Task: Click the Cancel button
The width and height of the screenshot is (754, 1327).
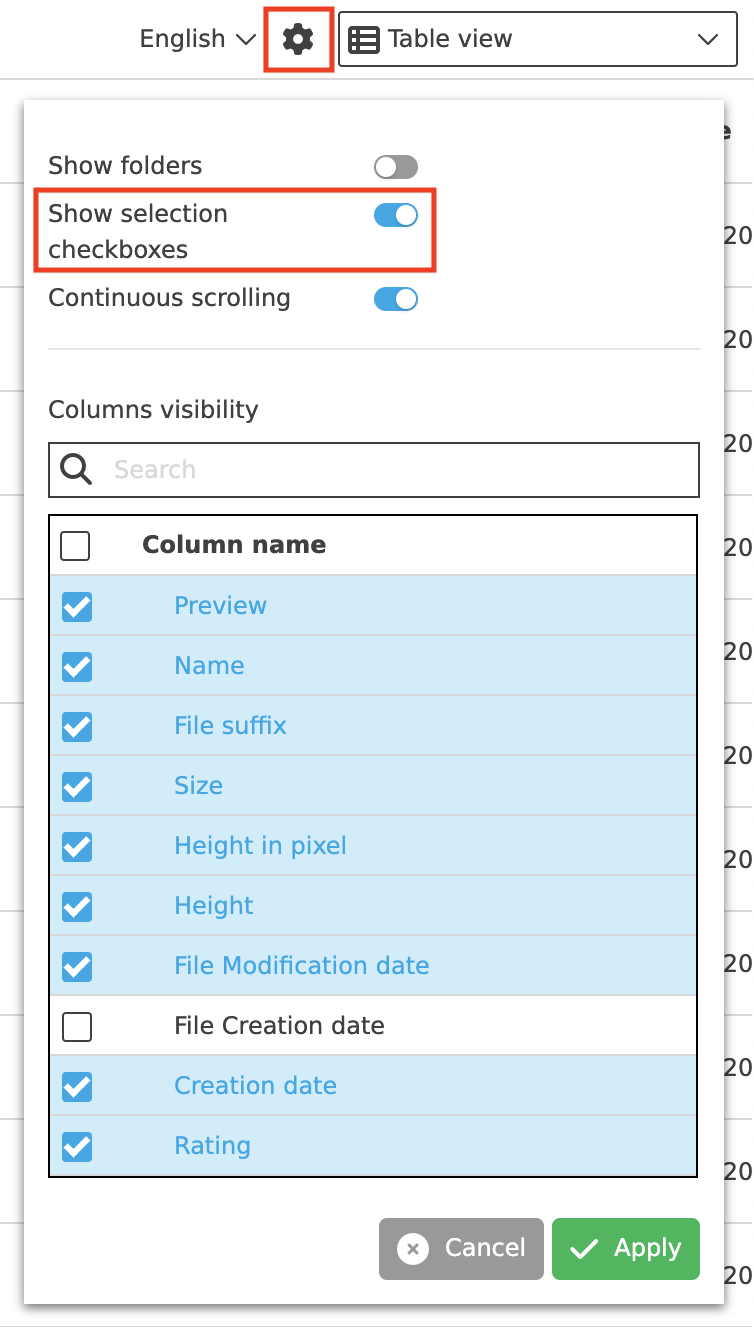Action: [x=461, y=1248]
